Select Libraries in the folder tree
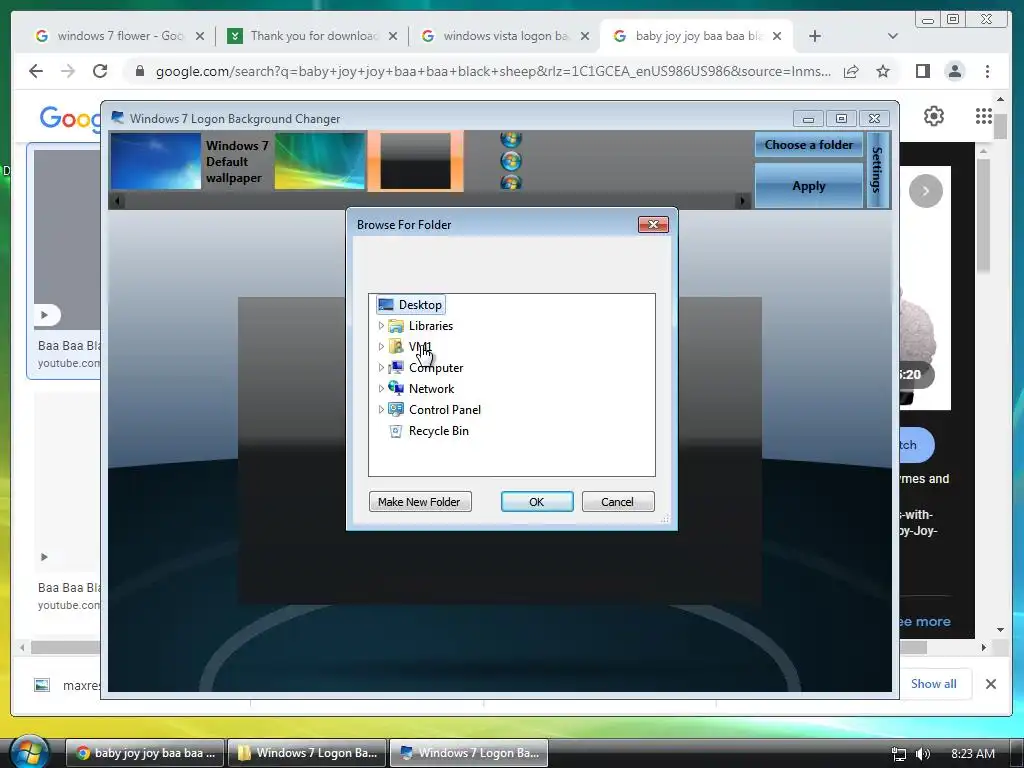 coord(430,325)
